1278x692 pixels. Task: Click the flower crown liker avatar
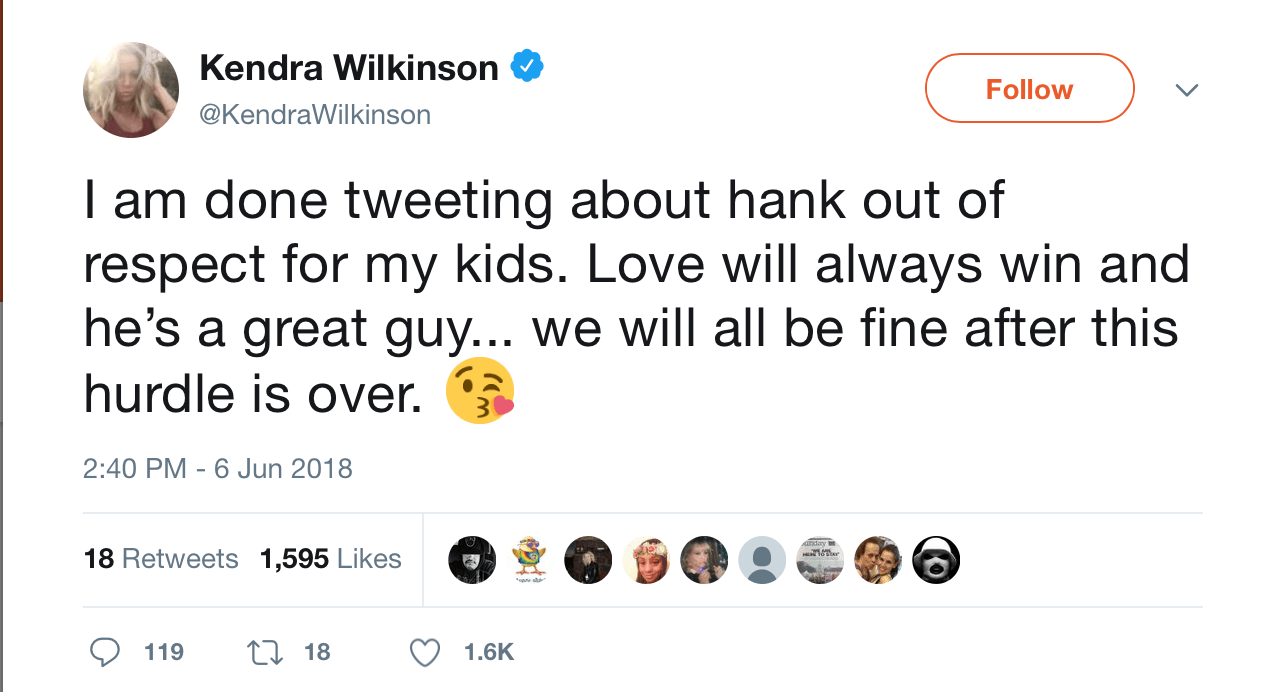pos(646,560)
